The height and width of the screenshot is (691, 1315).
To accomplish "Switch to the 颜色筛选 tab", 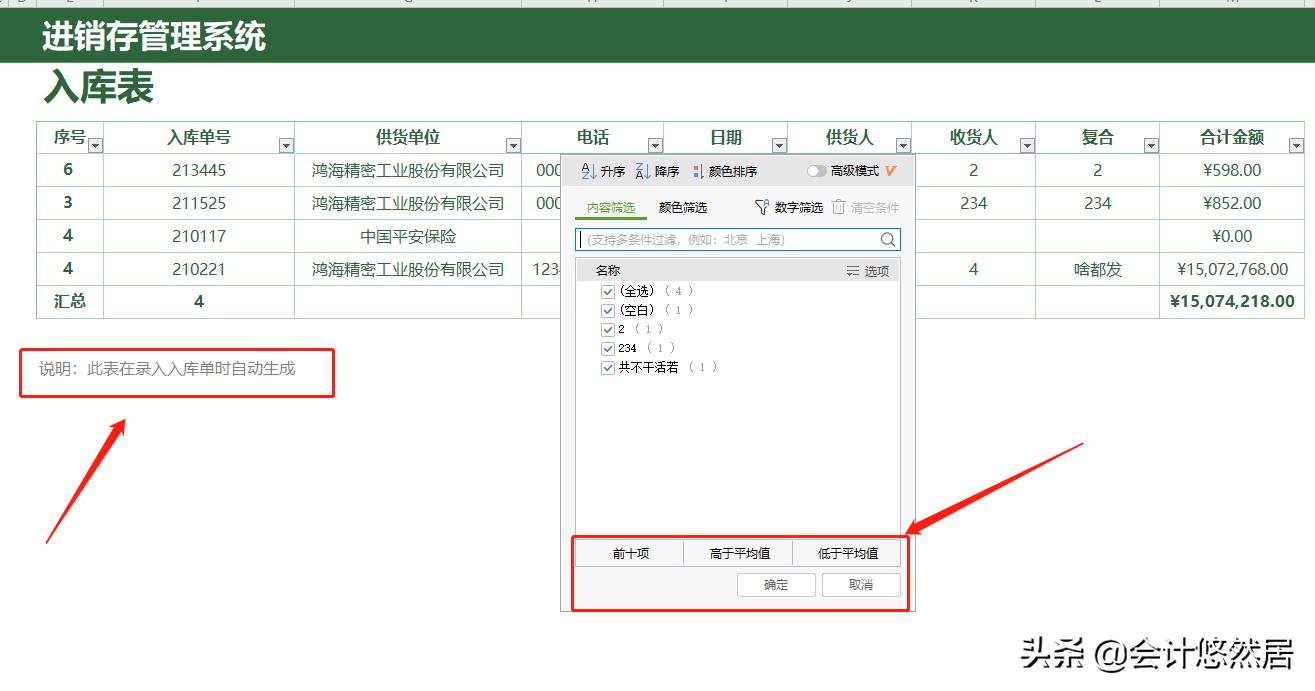I will (x=683, y=206).
